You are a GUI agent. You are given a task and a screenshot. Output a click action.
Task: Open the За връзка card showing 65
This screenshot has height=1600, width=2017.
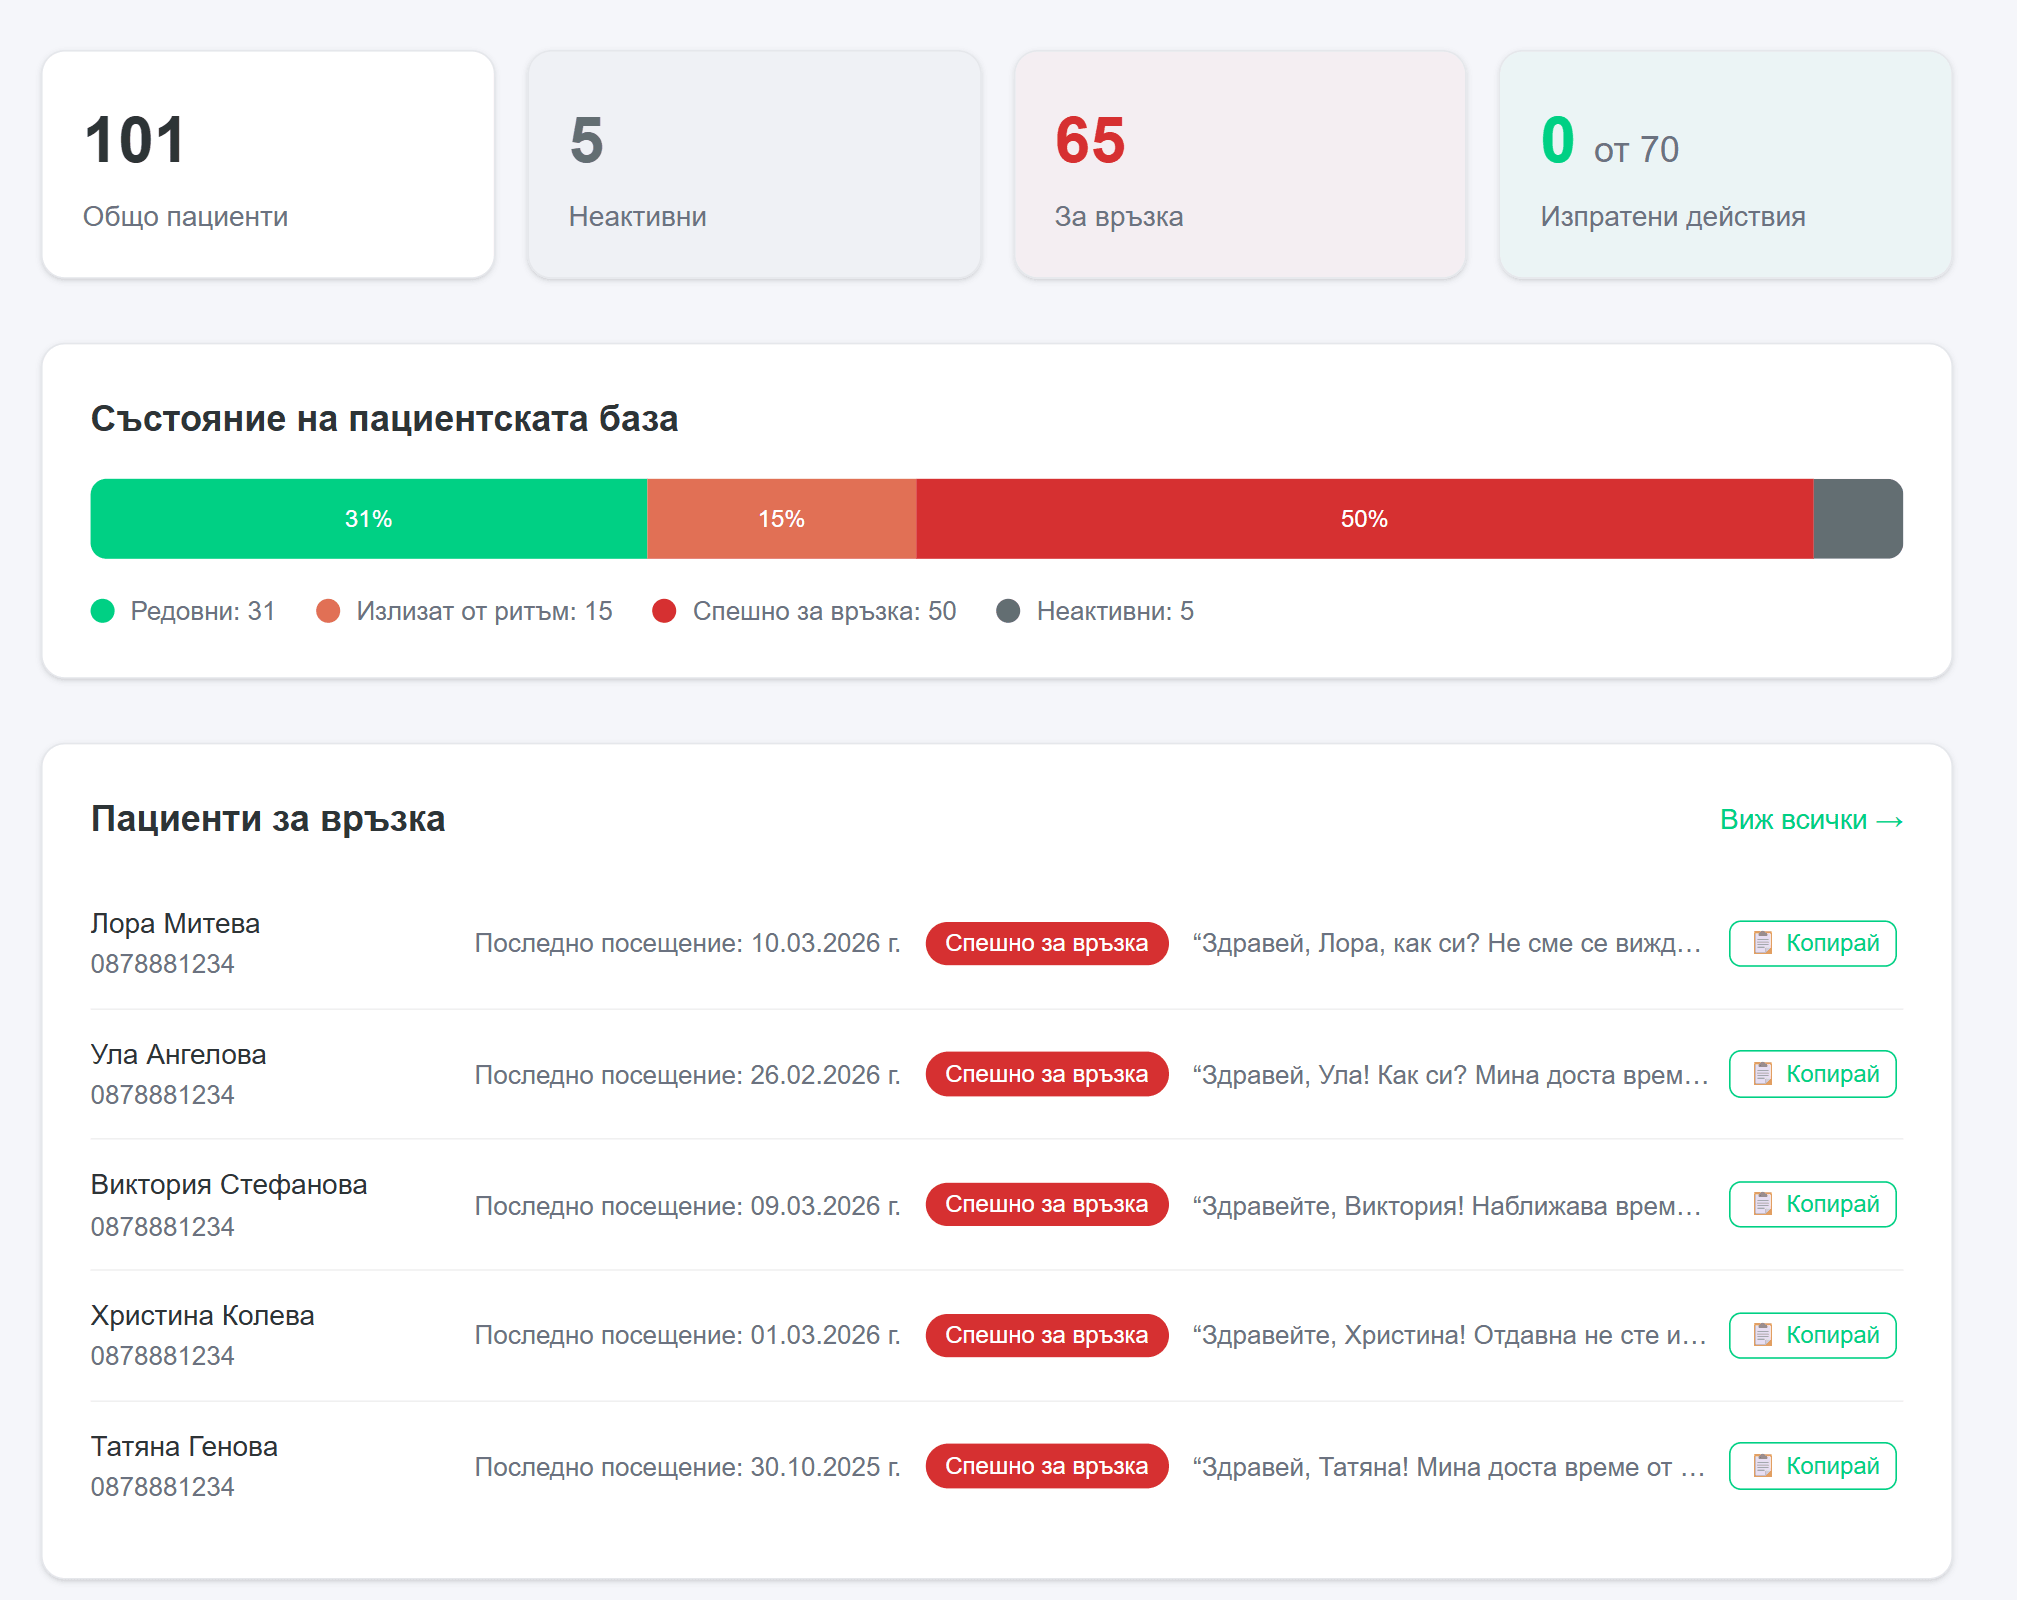pyautogui.click(x=1240, y=165)
